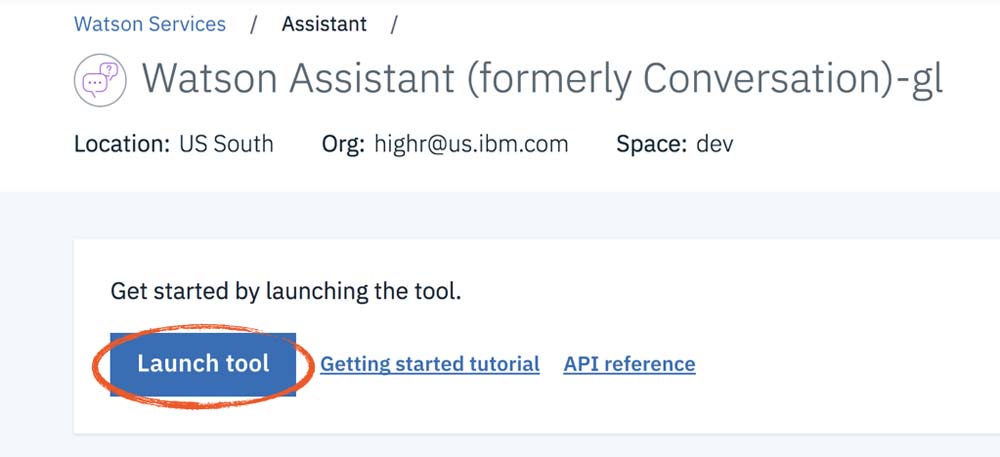Click the light gray page background above the card
This screenshot has height=457, width=1000.
(500, 215)
